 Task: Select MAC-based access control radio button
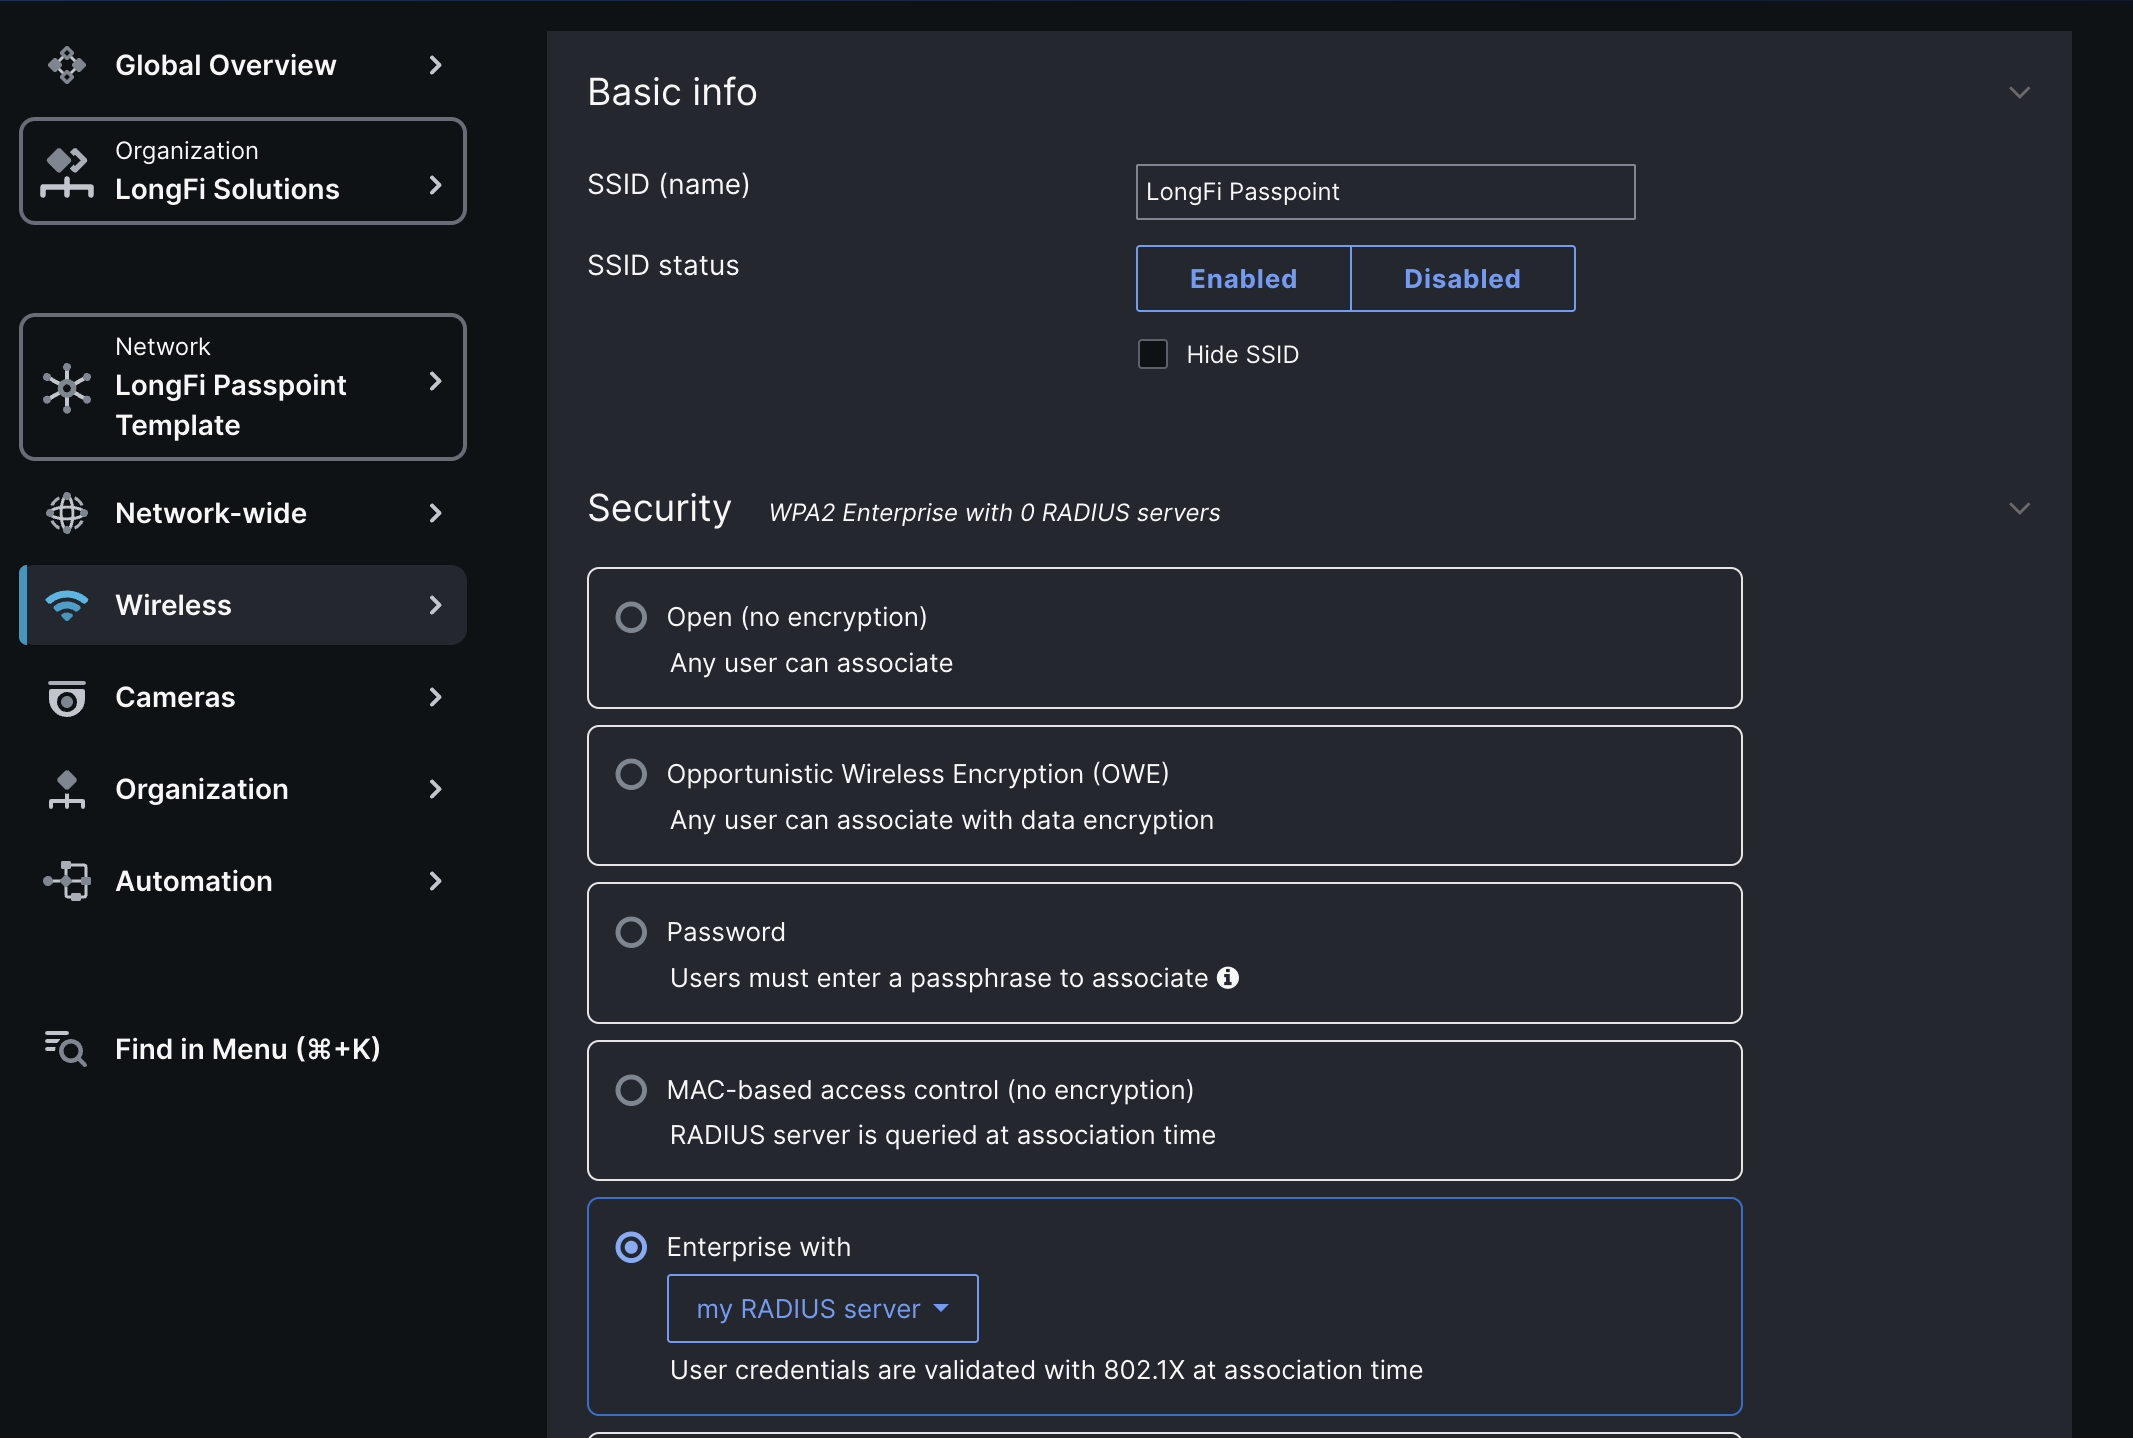(x=631, y=1090)
